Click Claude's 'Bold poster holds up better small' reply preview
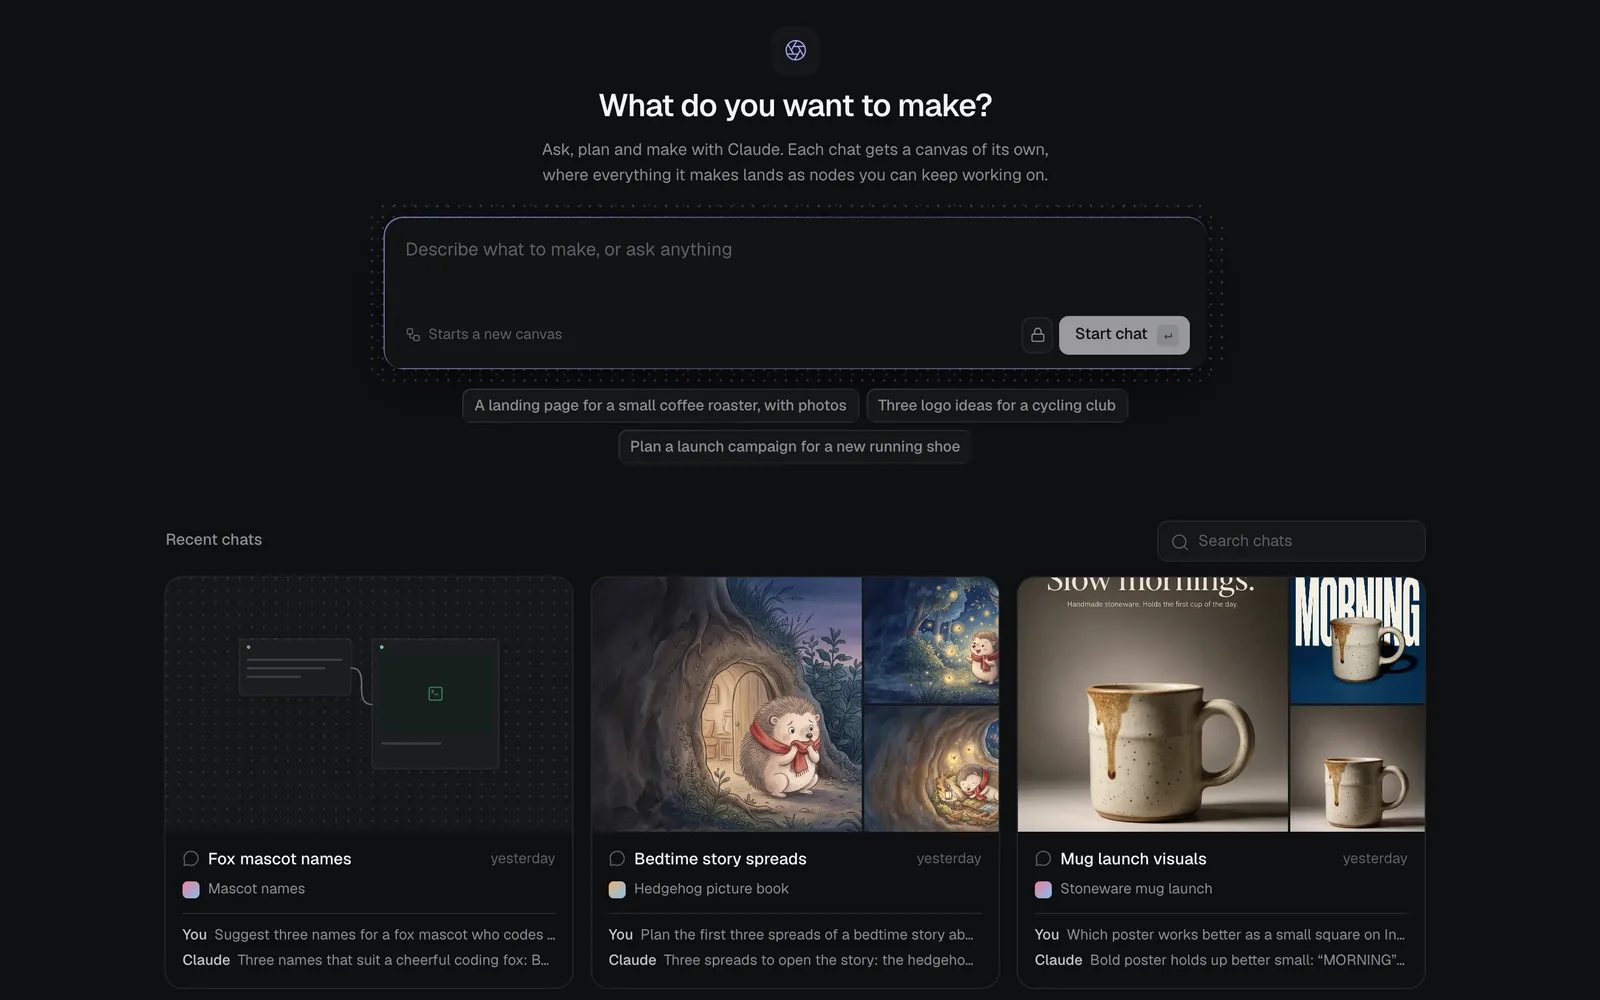 pyautogui.click(x=1247, y=960)
